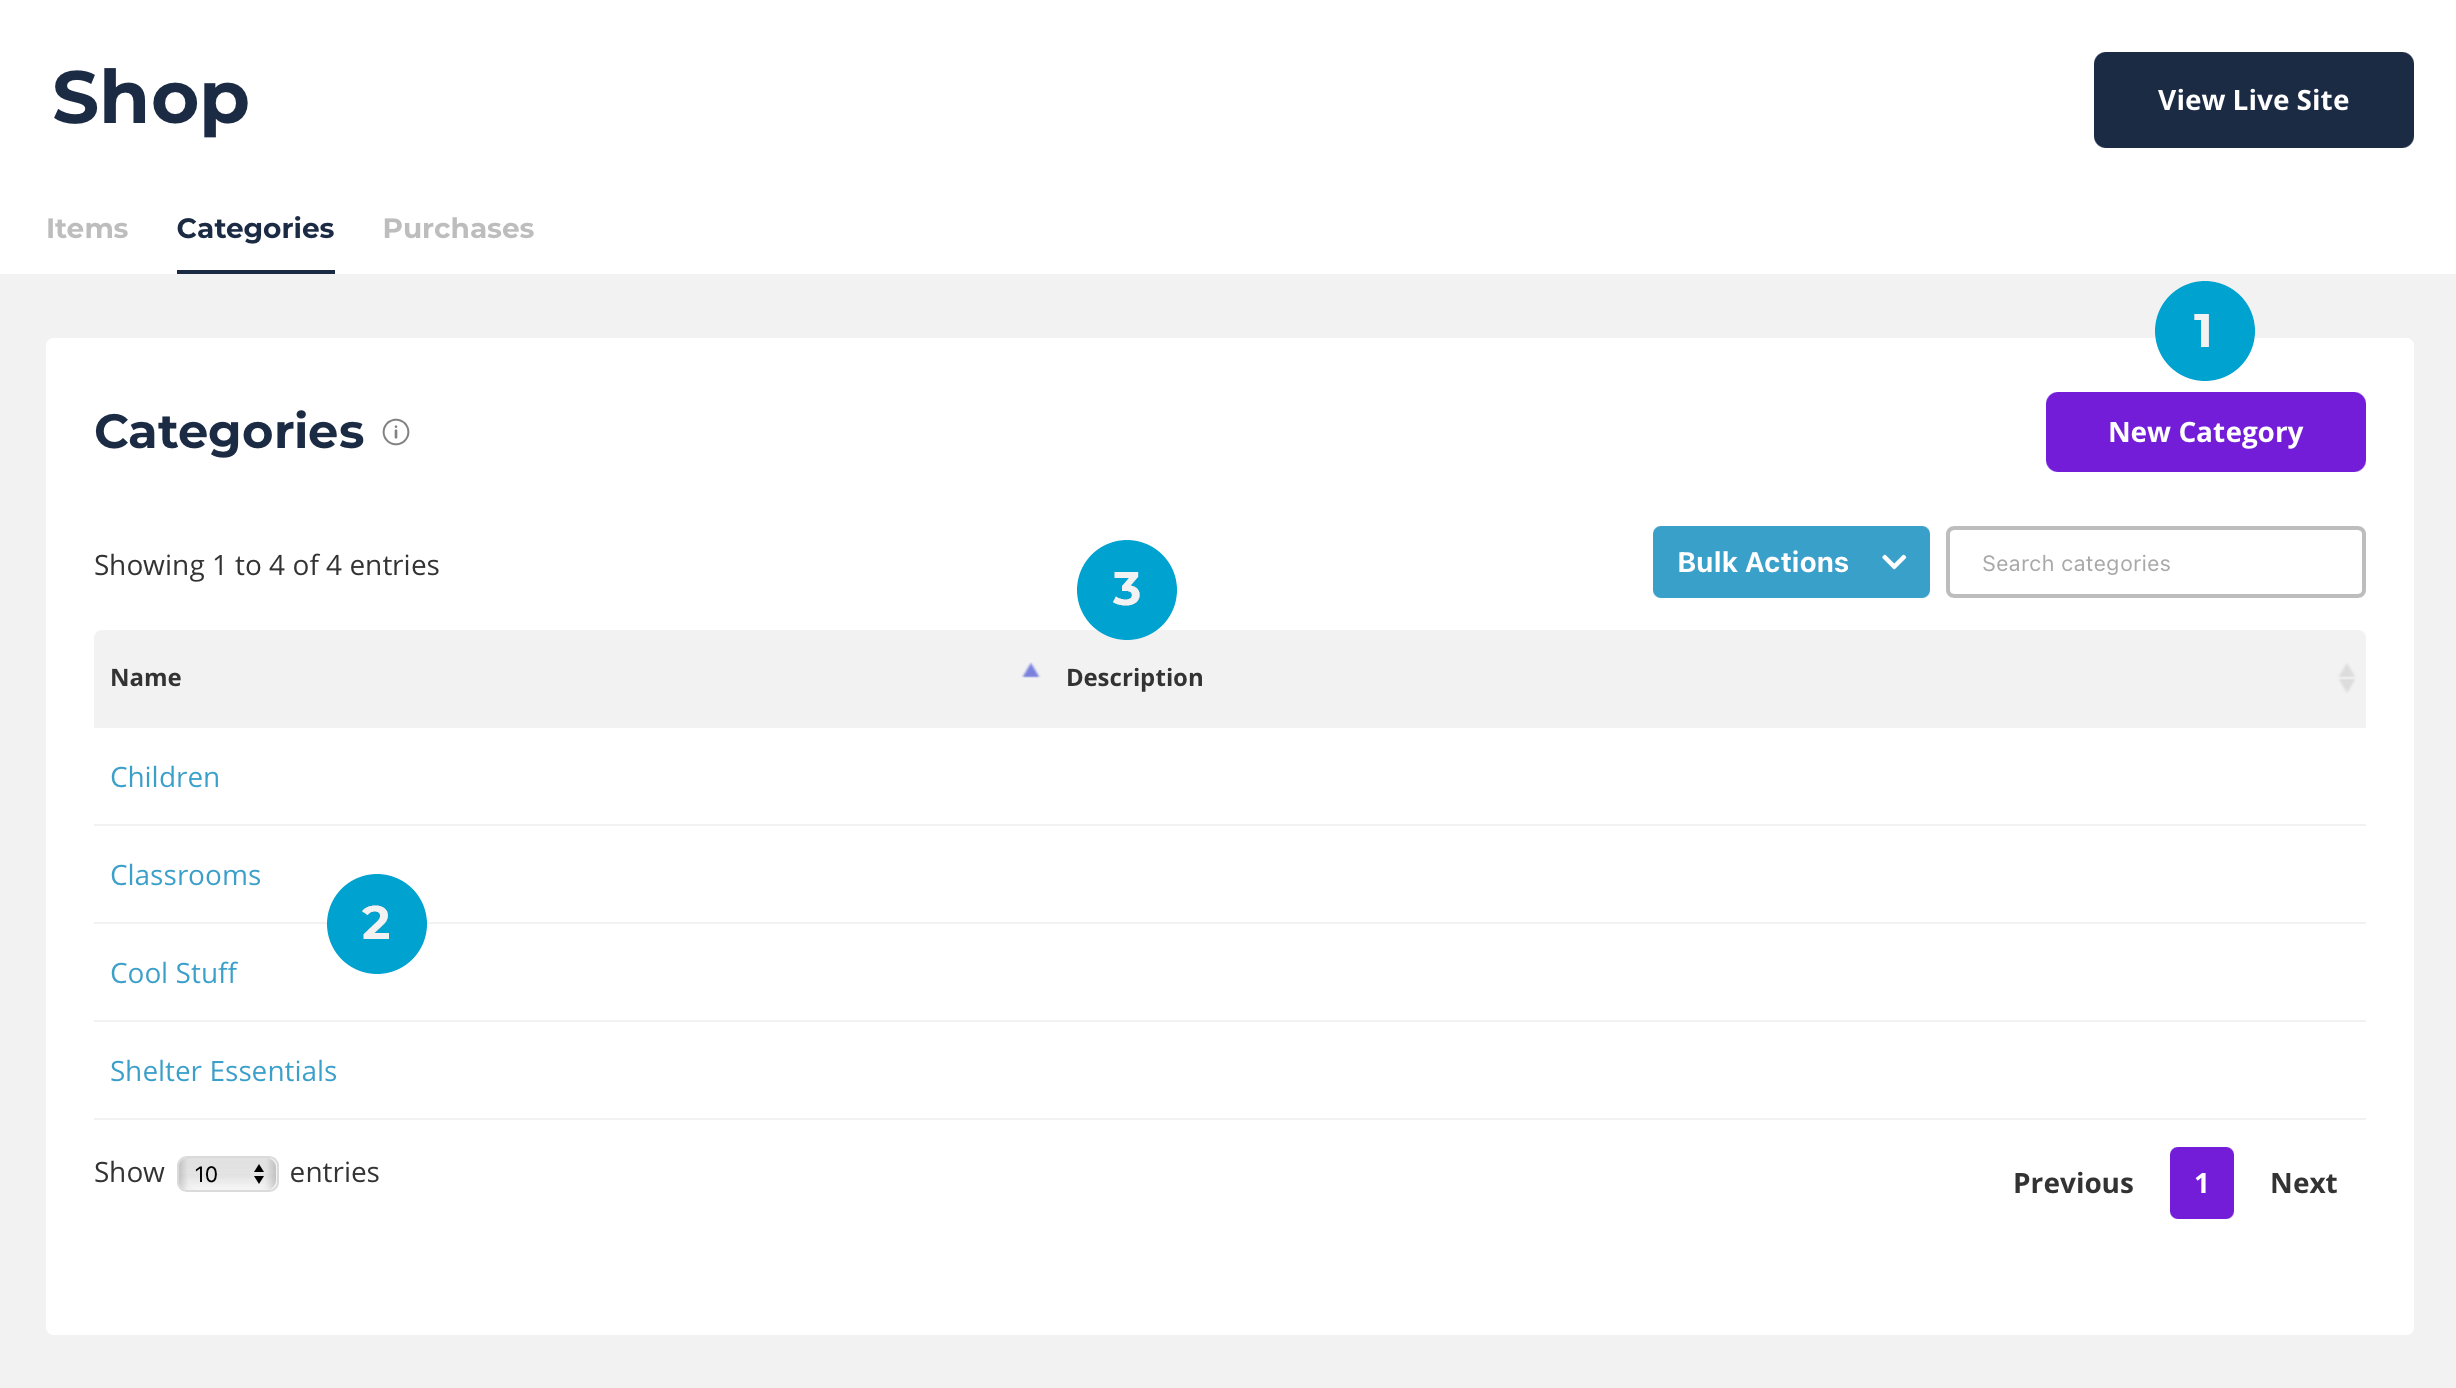
Task: Open the Children category link
Action: coord(165,777)
